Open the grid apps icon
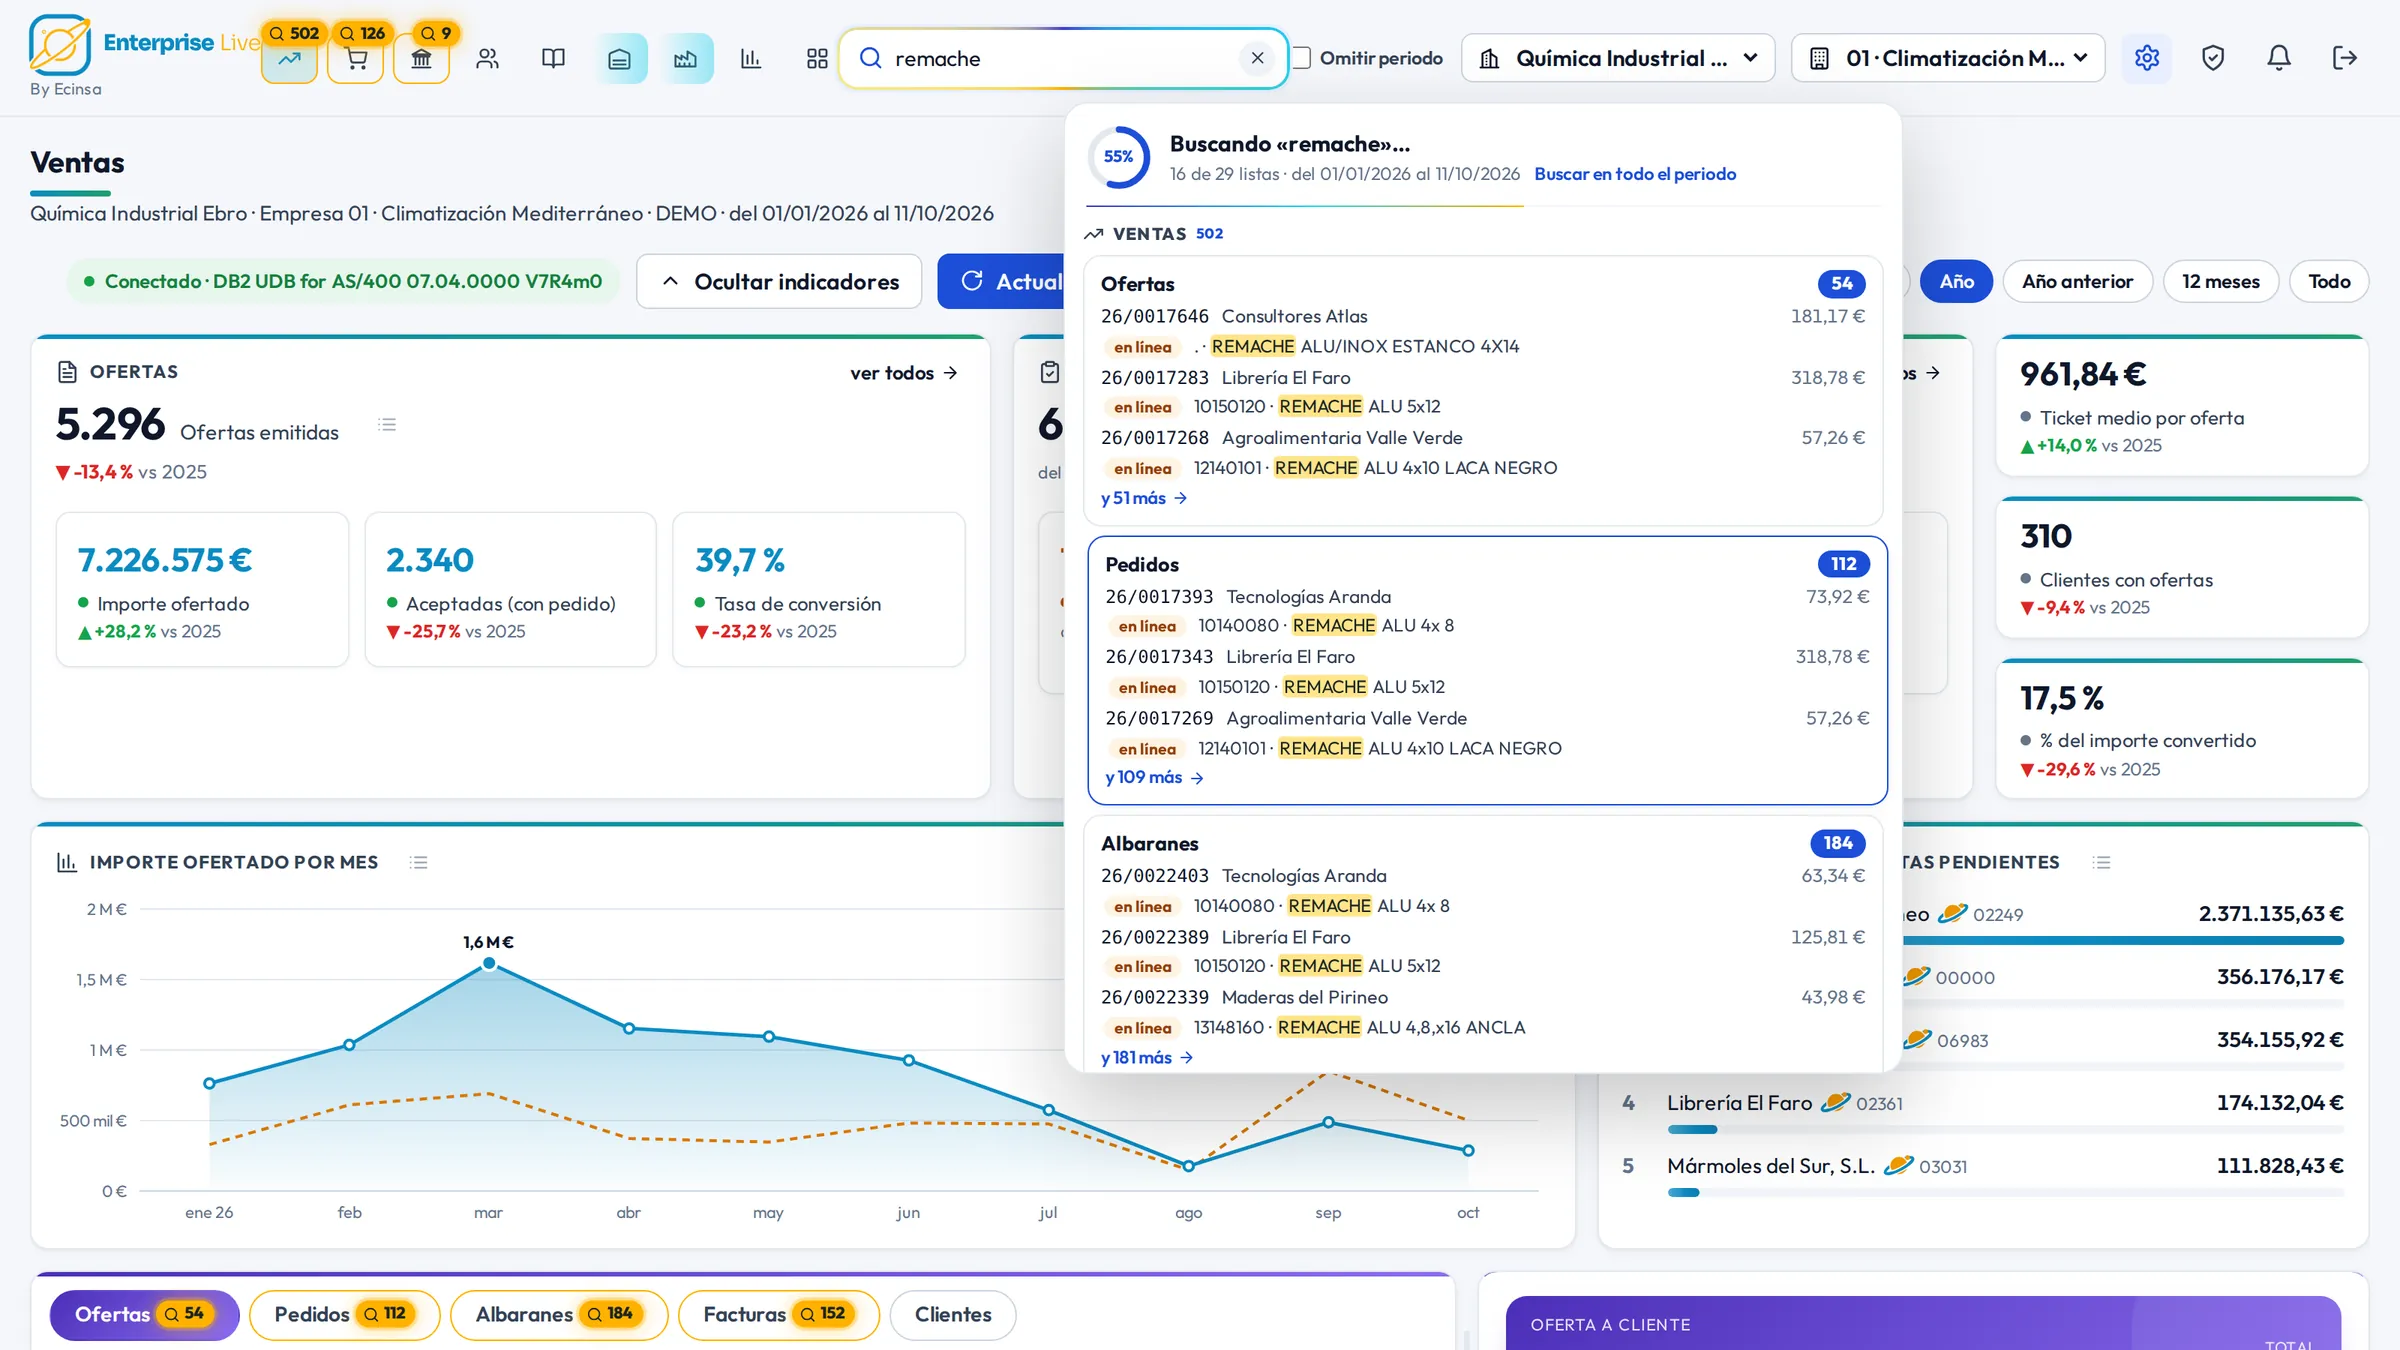2400x1350 pixels. pyautogui.click(x=817, y=58)
